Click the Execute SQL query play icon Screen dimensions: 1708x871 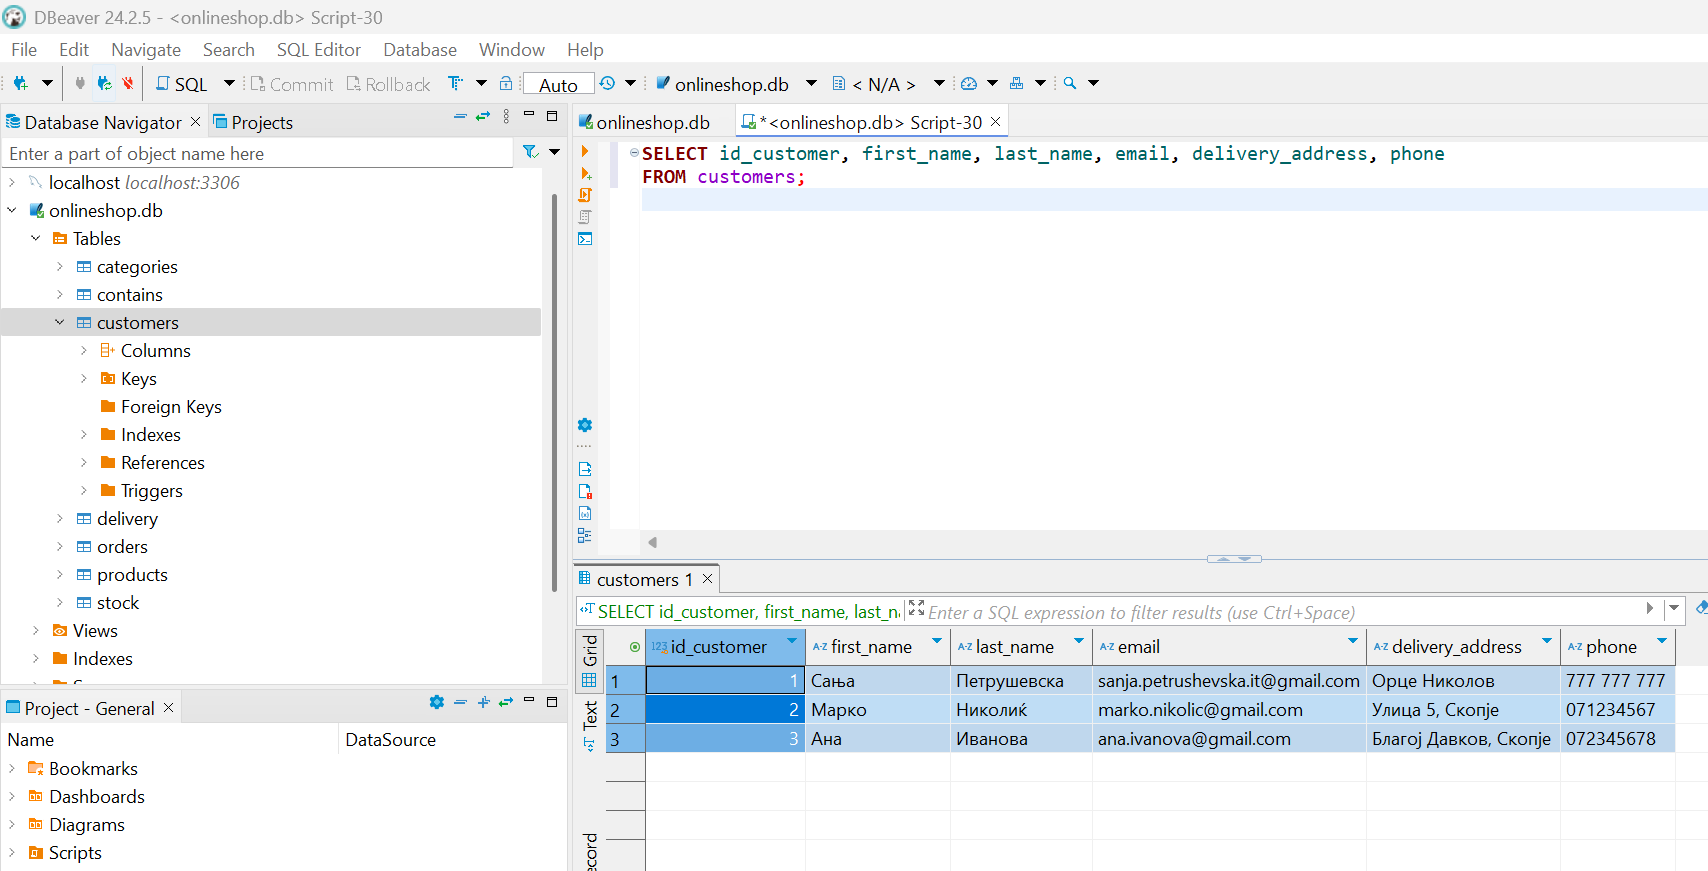point(585,152)
